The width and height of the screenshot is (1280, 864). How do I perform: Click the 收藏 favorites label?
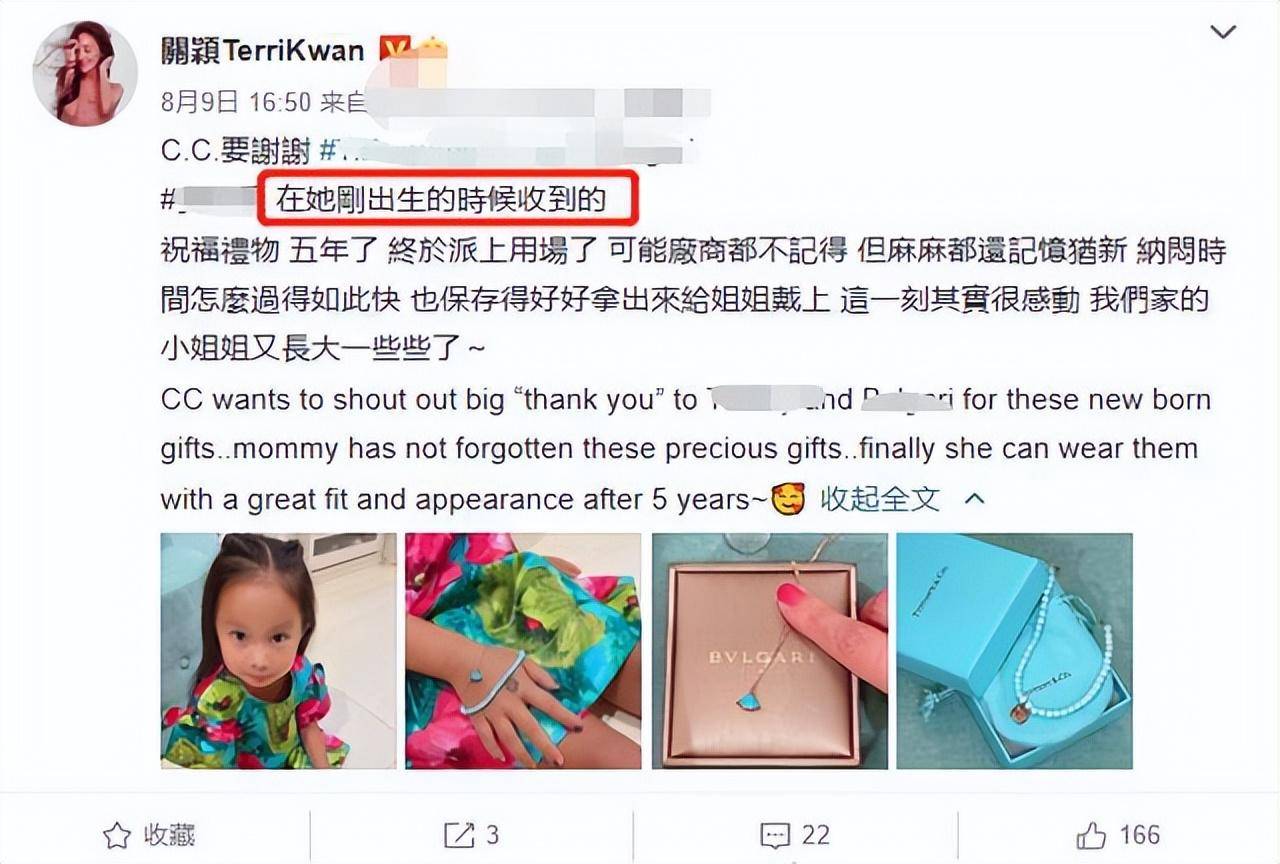(x=169, y=835)
